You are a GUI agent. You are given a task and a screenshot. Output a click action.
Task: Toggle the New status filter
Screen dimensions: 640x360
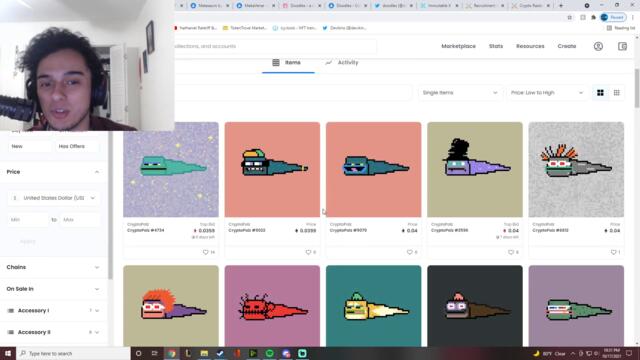(x=30, y=146)
